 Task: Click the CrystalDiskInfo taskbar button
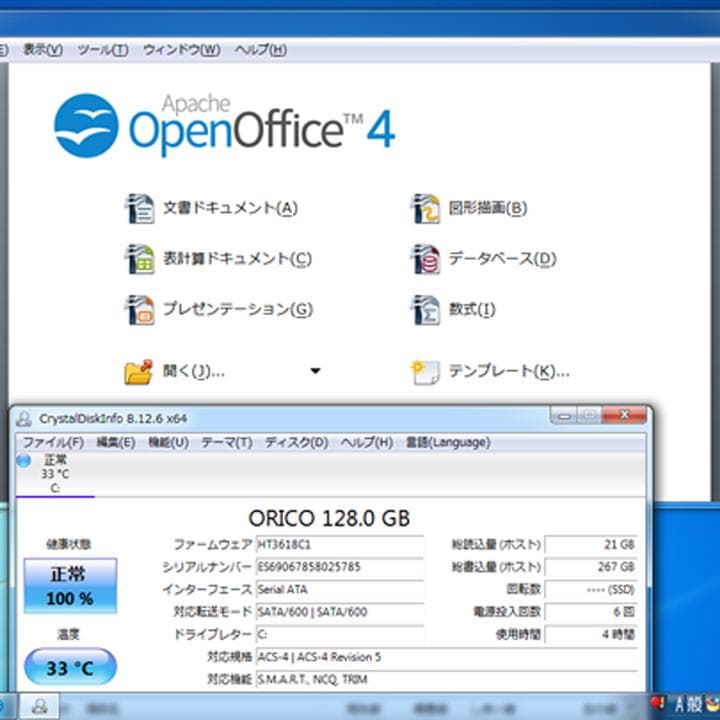click(39, 706)
